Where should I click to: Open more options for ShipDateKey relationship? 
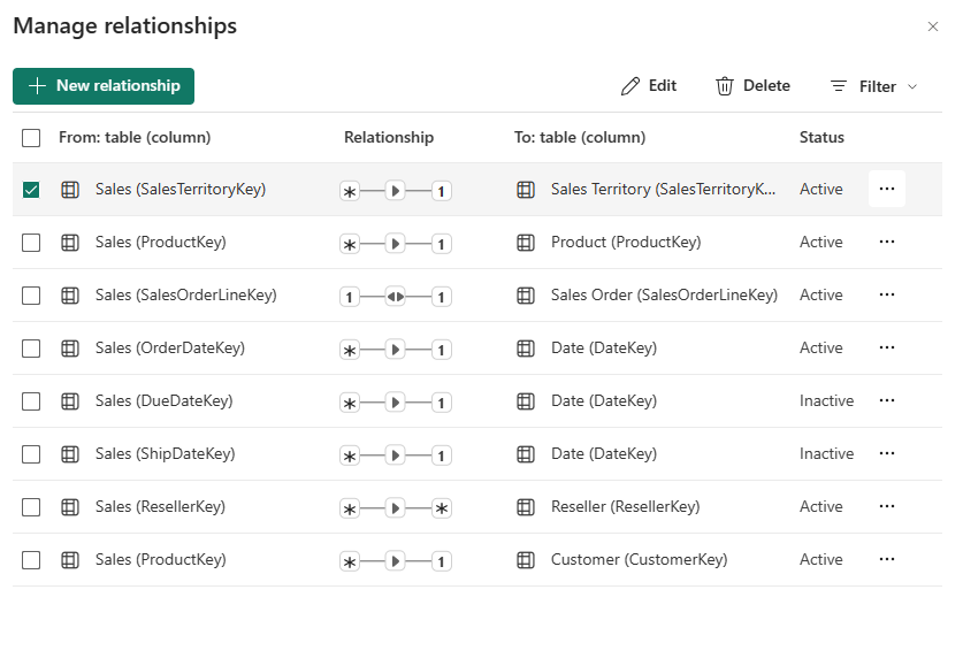[x=887, y=453]
